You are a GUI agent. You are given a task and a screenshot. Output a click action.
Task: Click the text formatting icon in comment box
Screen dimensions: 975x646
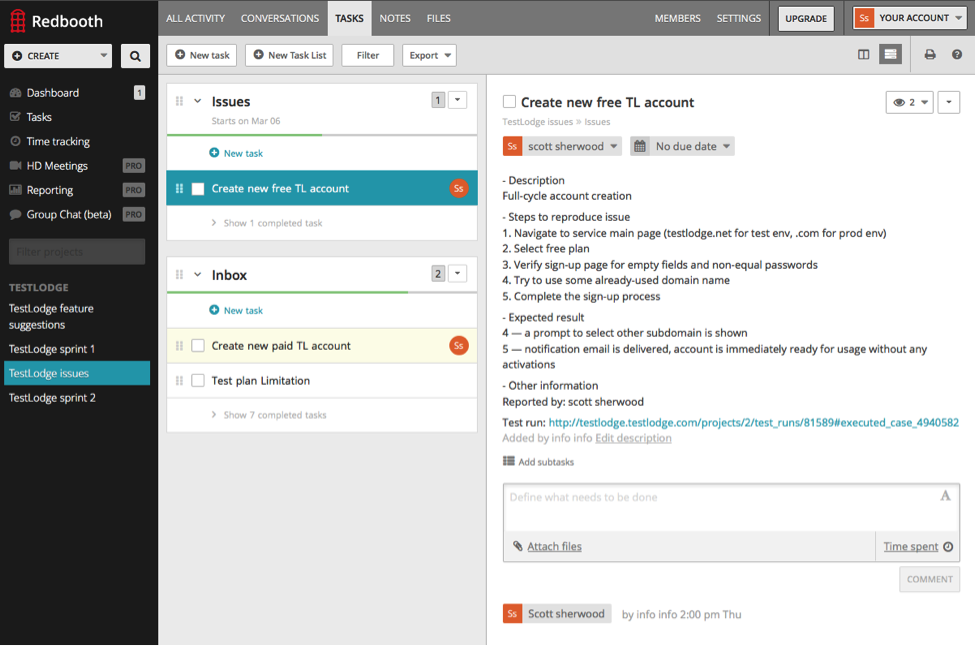tap(945, 496)
